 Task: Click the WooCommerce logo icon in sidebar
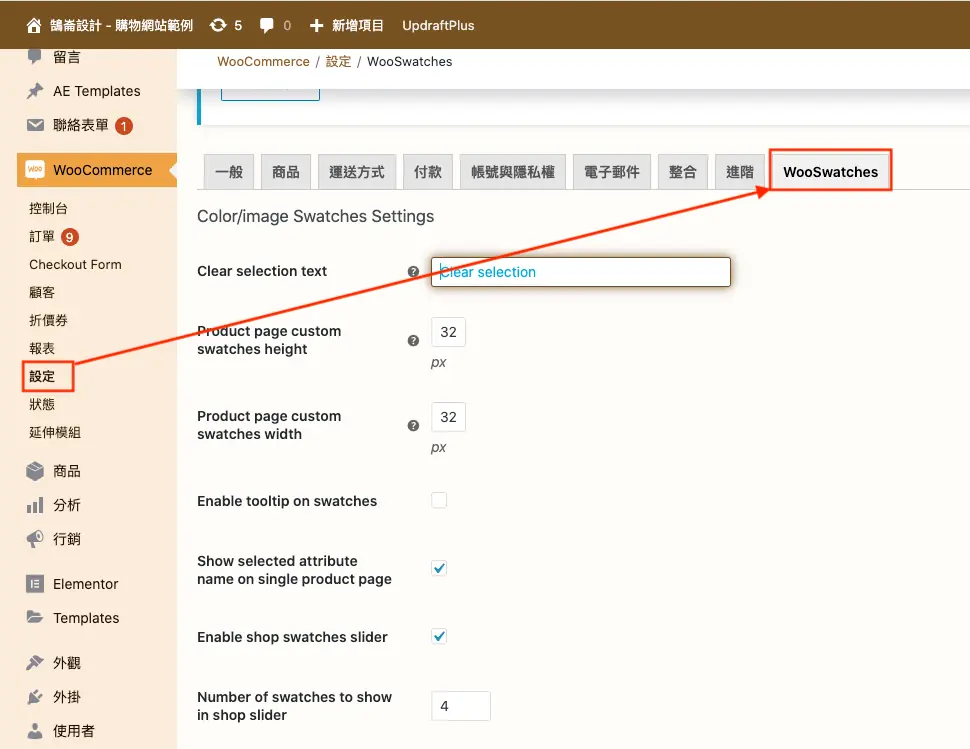[35, 169]
